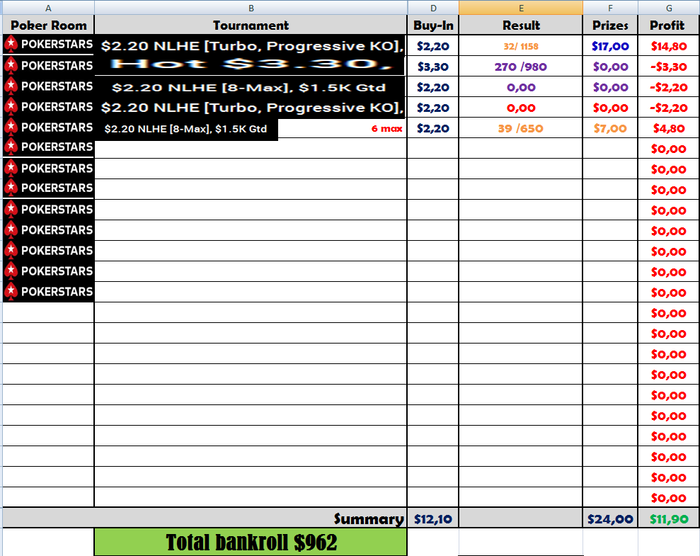Select Prizes cell $17,00
700x556 pixels.
[x=610, y=46]
